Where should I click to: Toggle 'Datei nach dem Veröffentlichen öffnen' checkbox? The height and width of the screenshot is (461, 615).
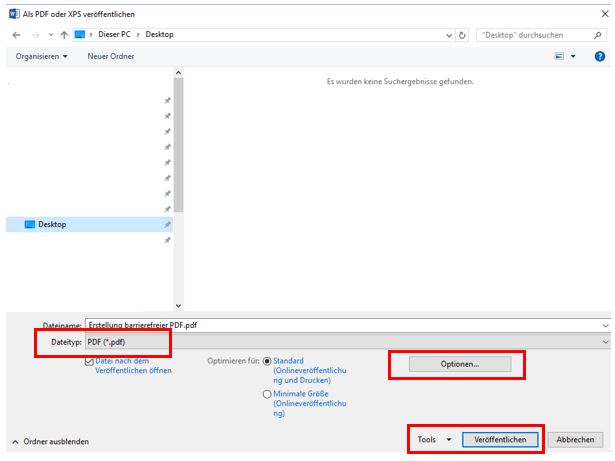(89, 361)
